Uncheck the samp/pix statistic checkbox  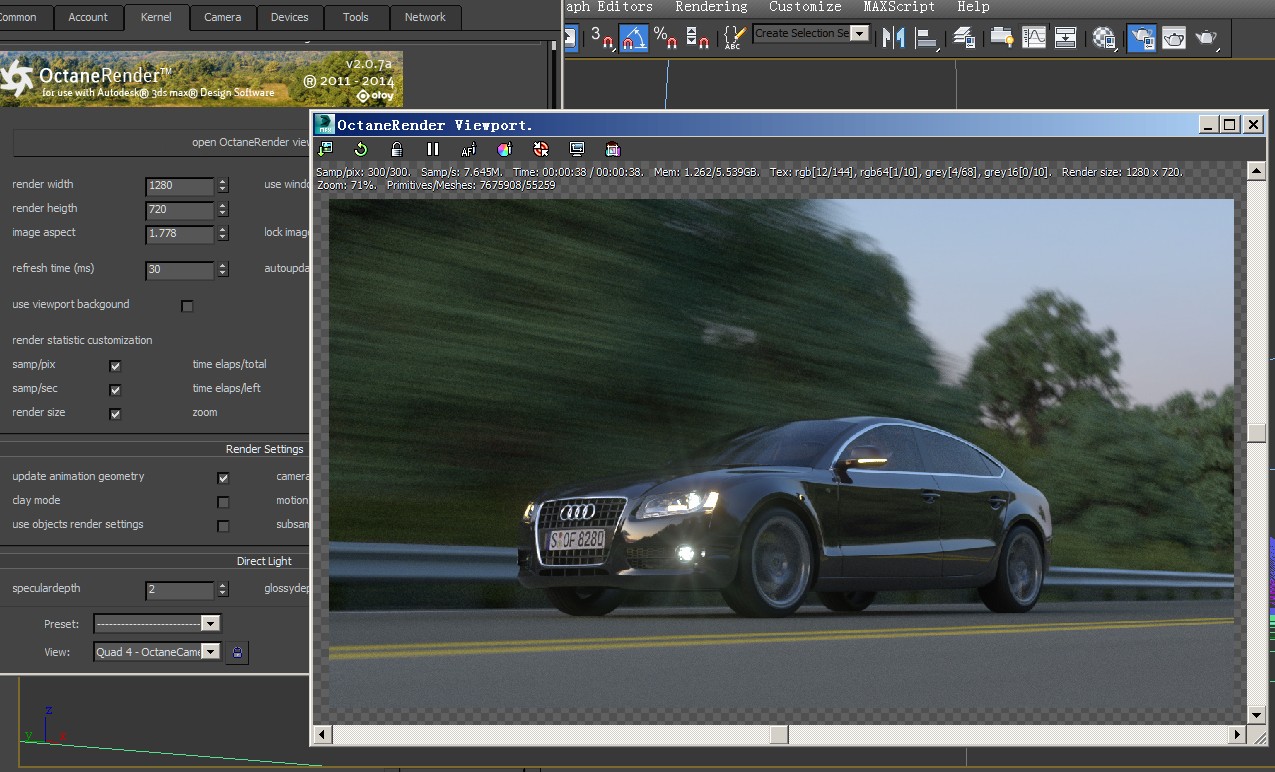click(x=115, y=366)
